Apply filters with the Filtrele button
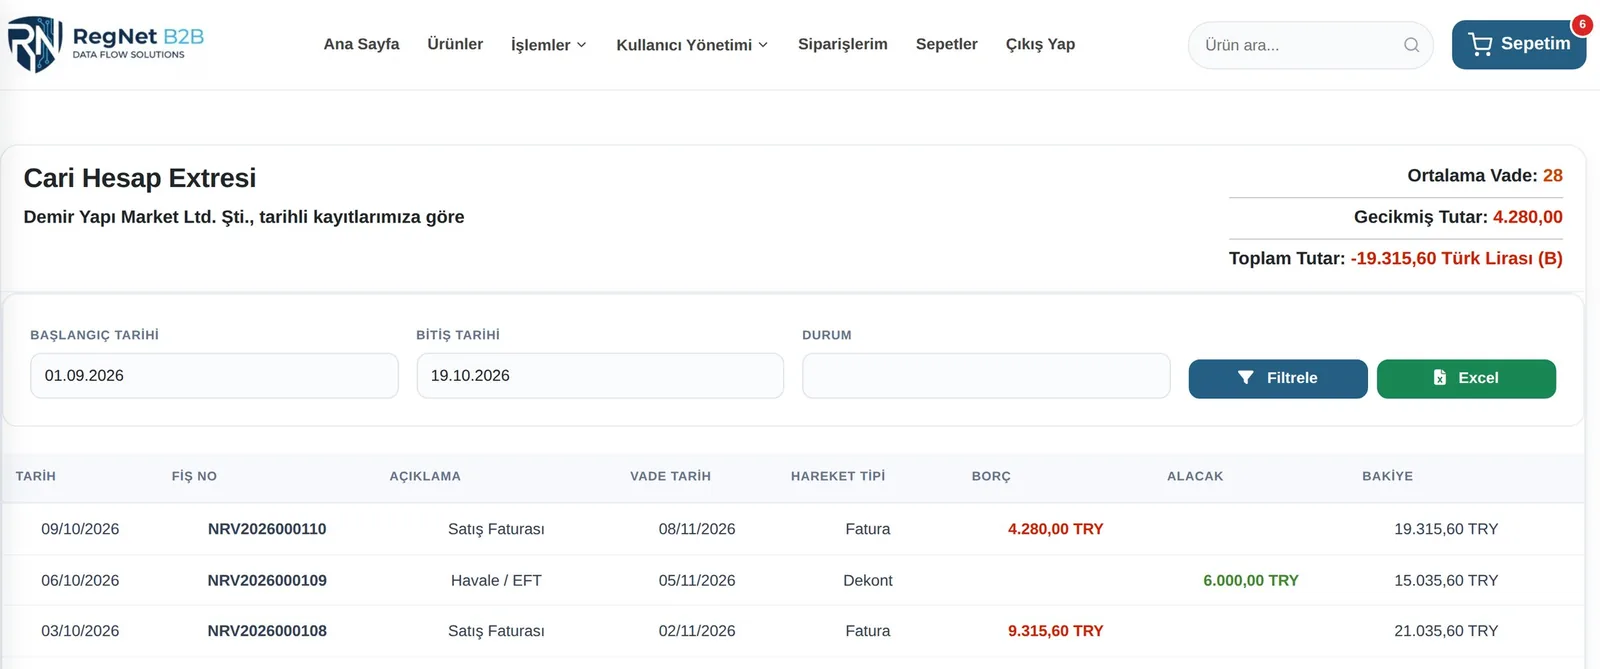The width and height of the screenshot is (1600, 669). coord(1278,379)
